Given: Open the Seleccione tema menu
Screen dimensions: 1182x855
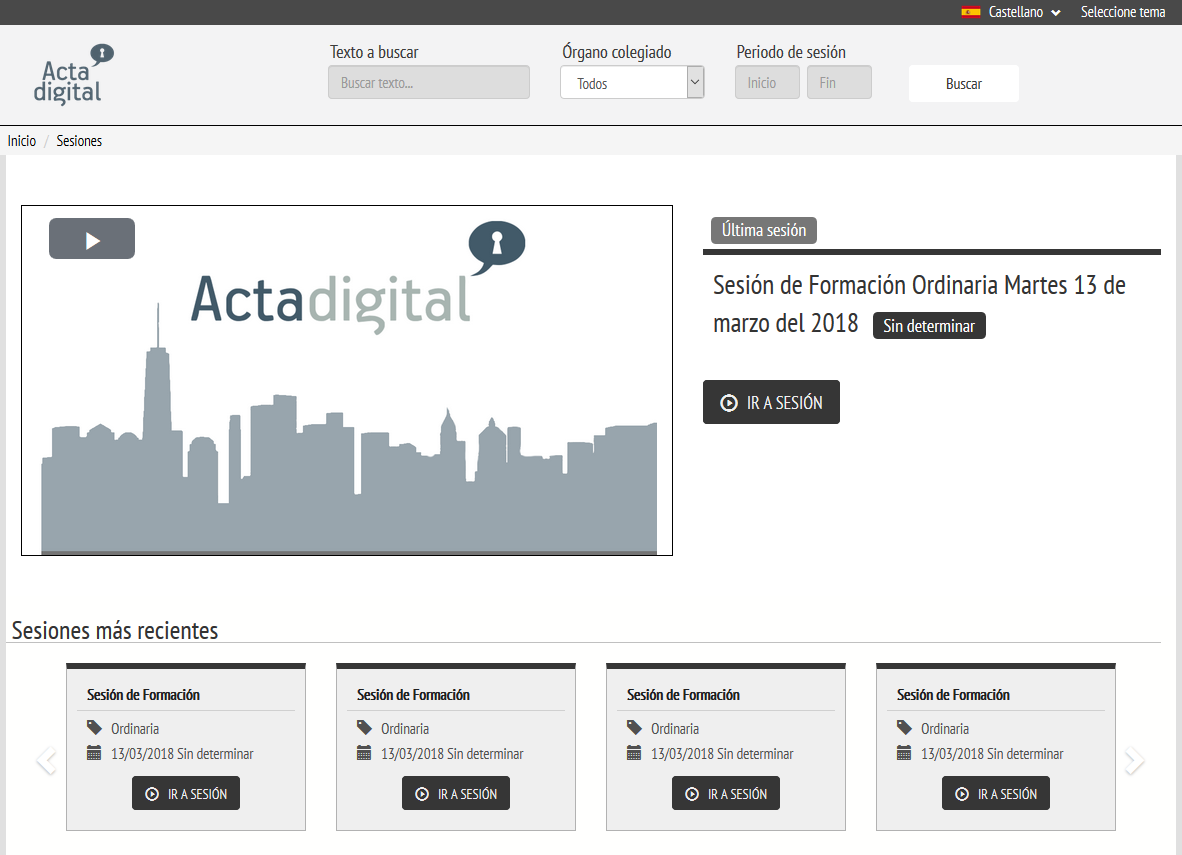Looking at the screenshot, I should 1122,12.
